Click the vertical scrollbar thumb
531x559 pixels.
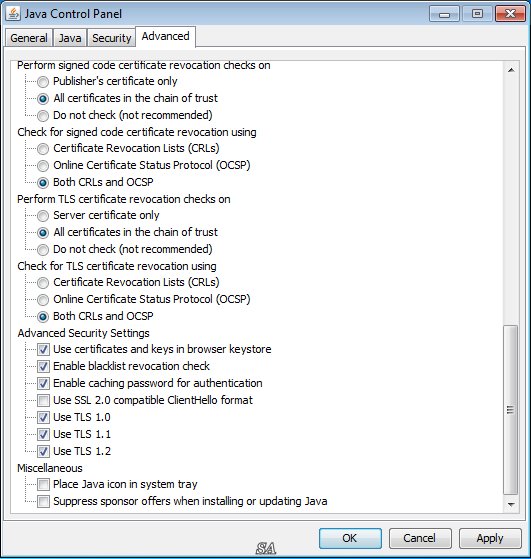pos(511,410)
